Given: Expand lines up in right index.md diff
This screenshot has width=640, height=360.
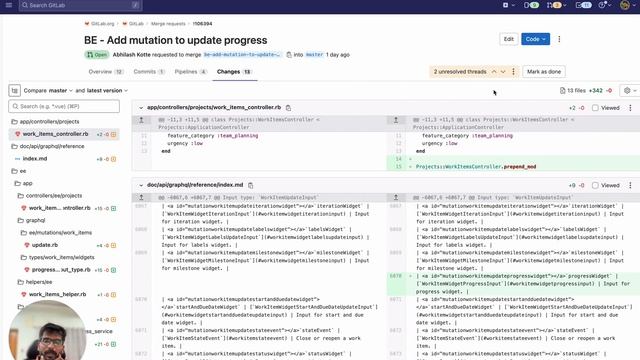Looking at the screenshot, I should [x=396, y=198].
